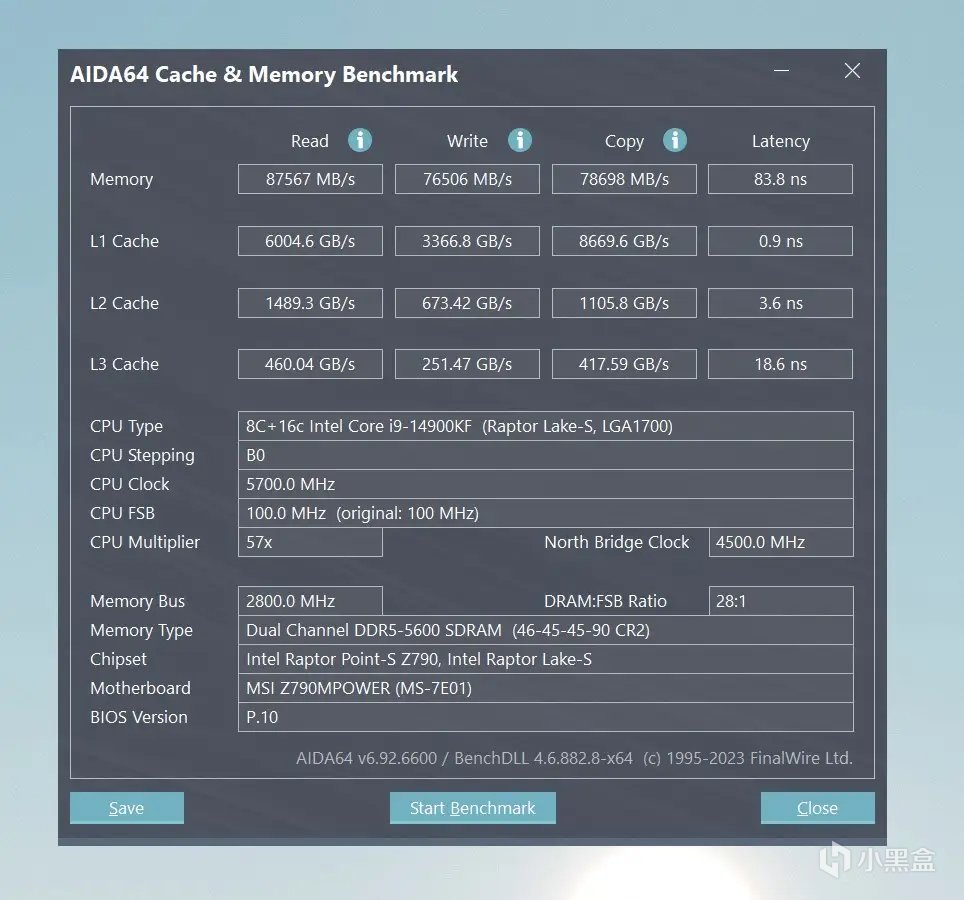Screen dimensions: 964x900
Task: Select the Memory copy value 78698 MB/s
Action: [624, 179]
